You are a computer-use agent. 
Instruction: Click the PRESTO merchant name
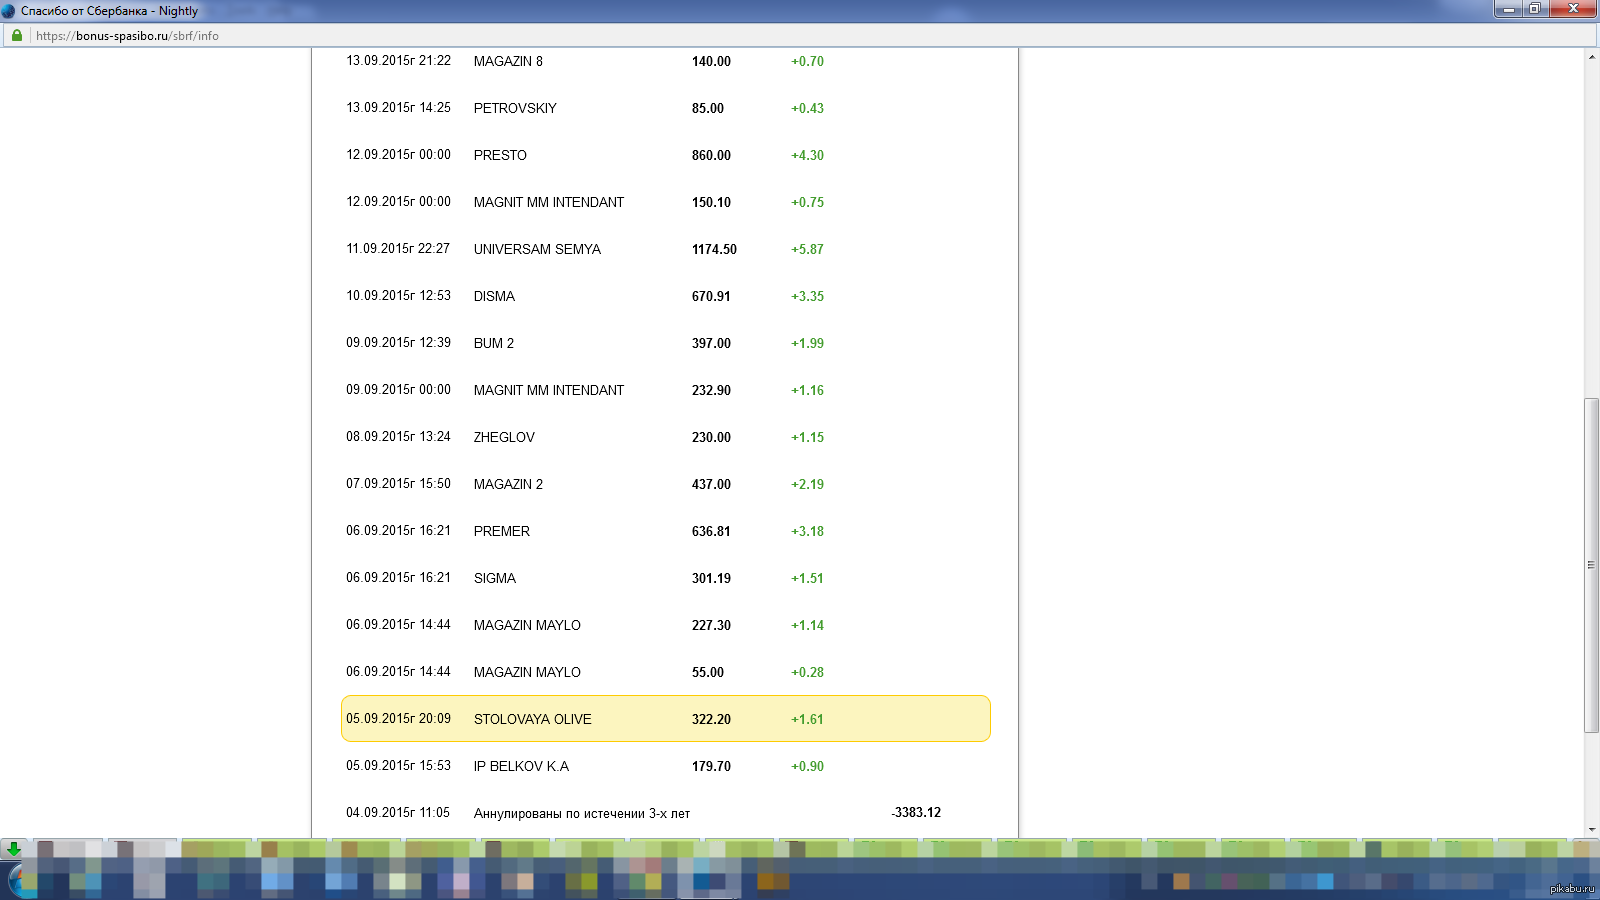pyautogui.click(x=500, y=155)
